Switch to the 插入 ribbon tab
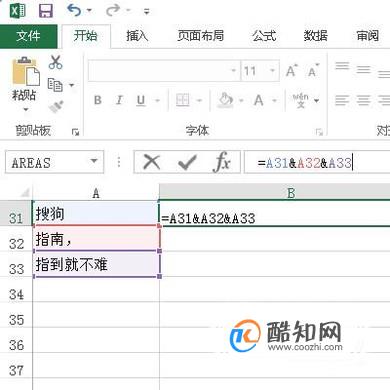Image resolution: width=390 pixels, height=390 pixels. click(x=137, y=36)
